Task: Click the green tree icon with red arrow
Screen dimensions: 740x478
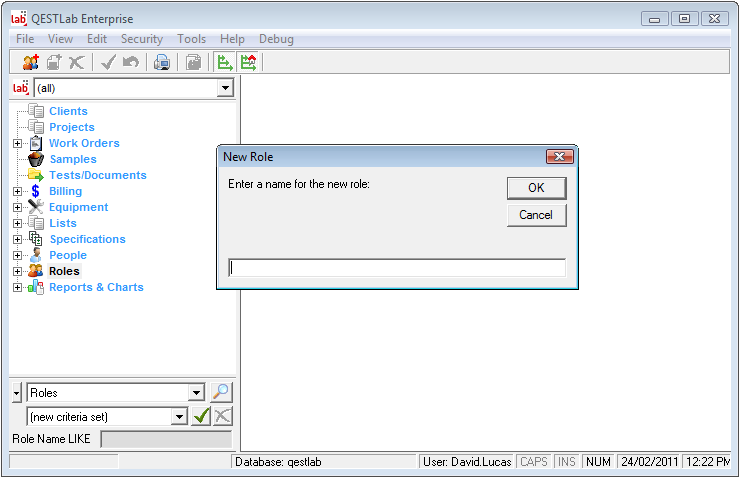Action: (x=247, y=63)
